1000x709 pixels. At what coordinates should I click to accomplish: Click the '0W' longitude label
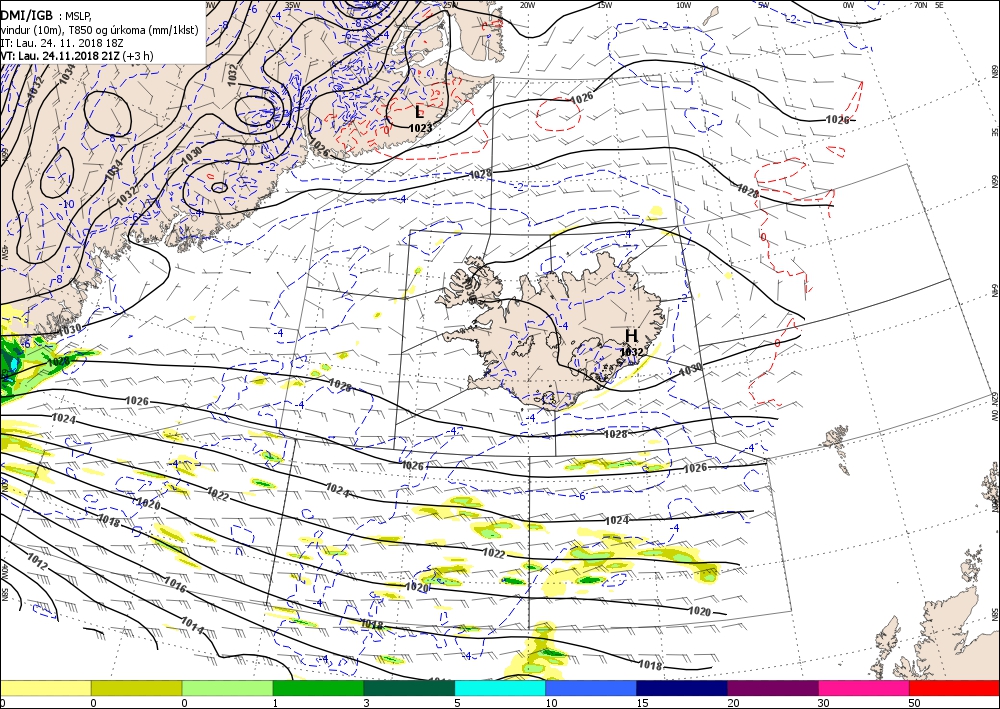[848, 5]
